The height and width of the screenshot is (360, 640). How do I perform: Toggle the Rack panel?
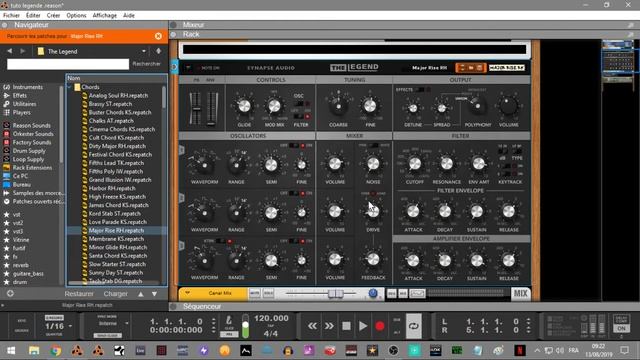(x=173, y=34)
